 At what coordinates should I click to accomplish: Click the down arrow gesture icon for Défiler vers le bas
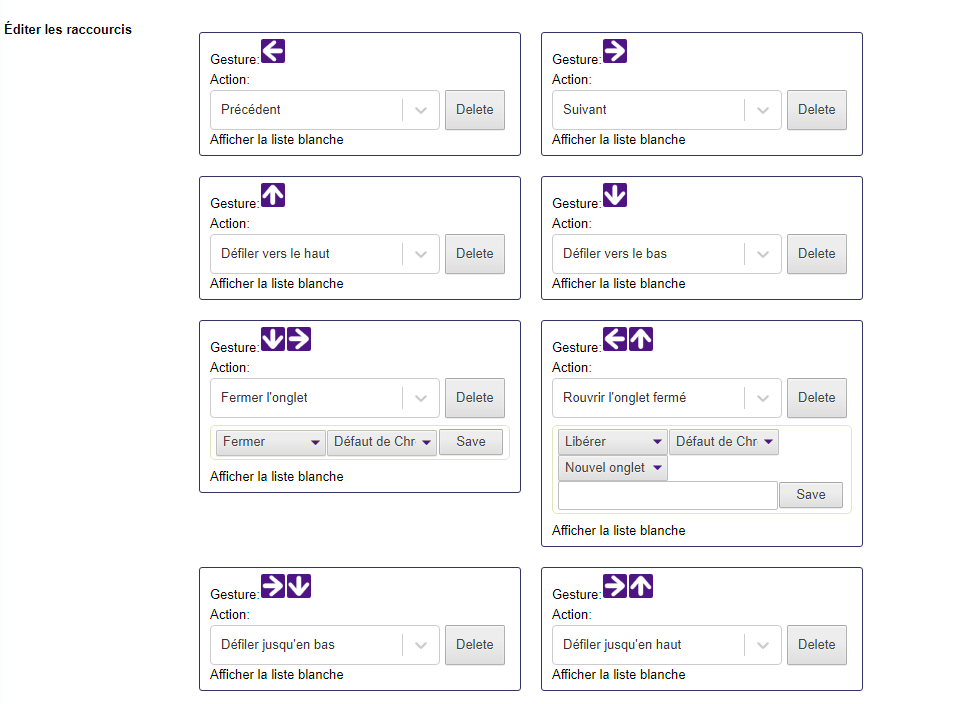click(615, 195)
